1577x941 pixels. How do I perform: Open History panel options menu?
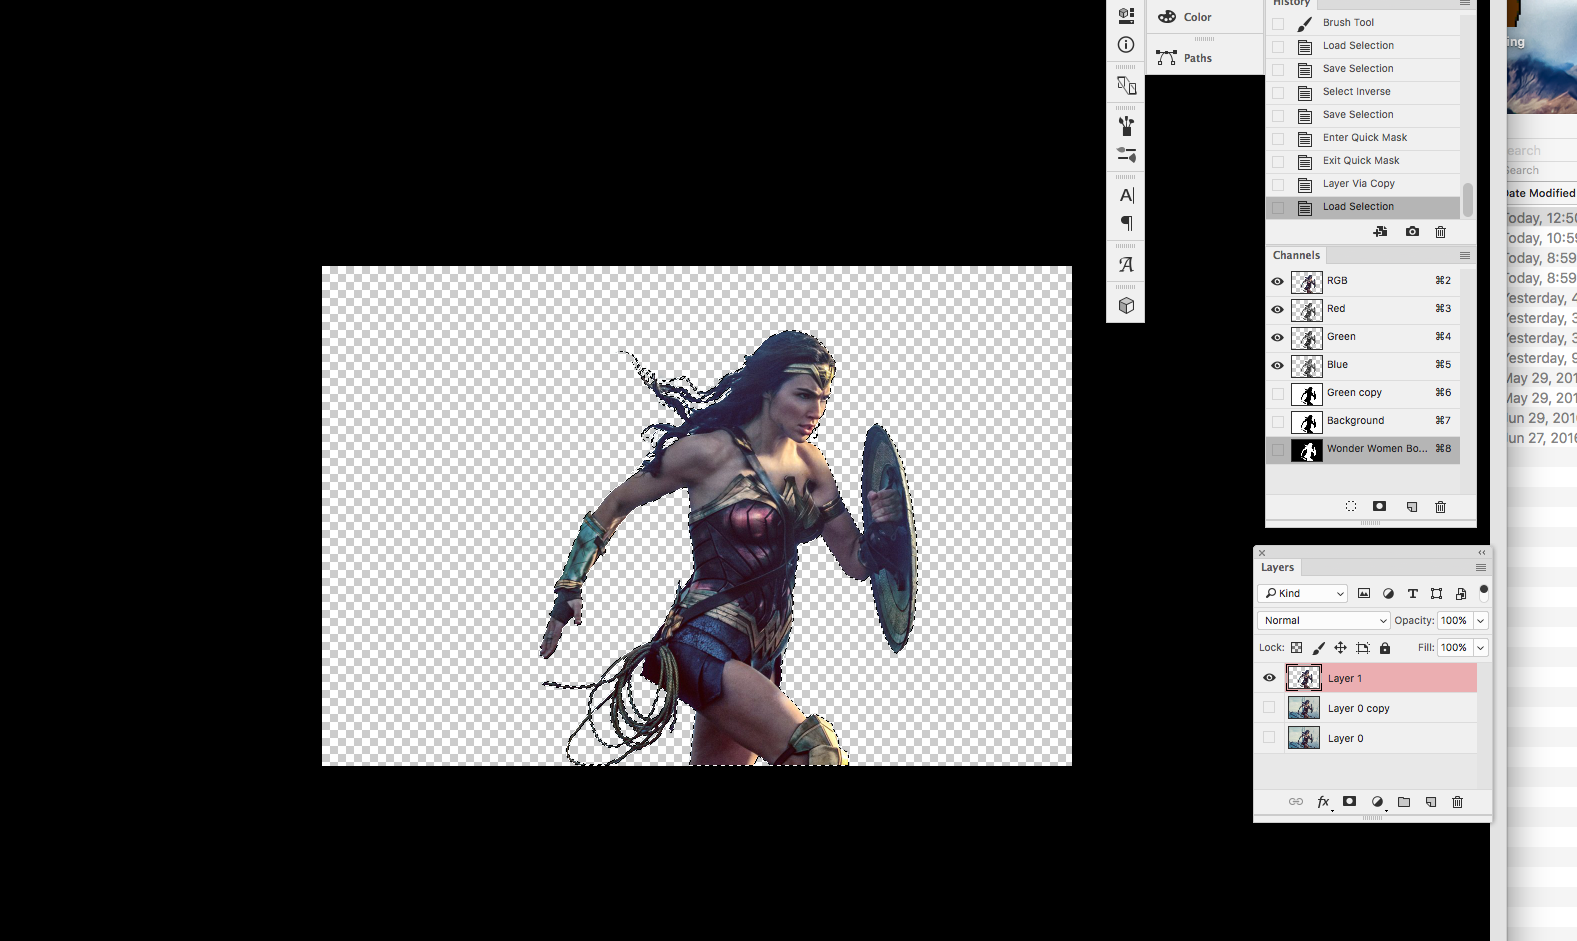click(x=1465, y=3)
